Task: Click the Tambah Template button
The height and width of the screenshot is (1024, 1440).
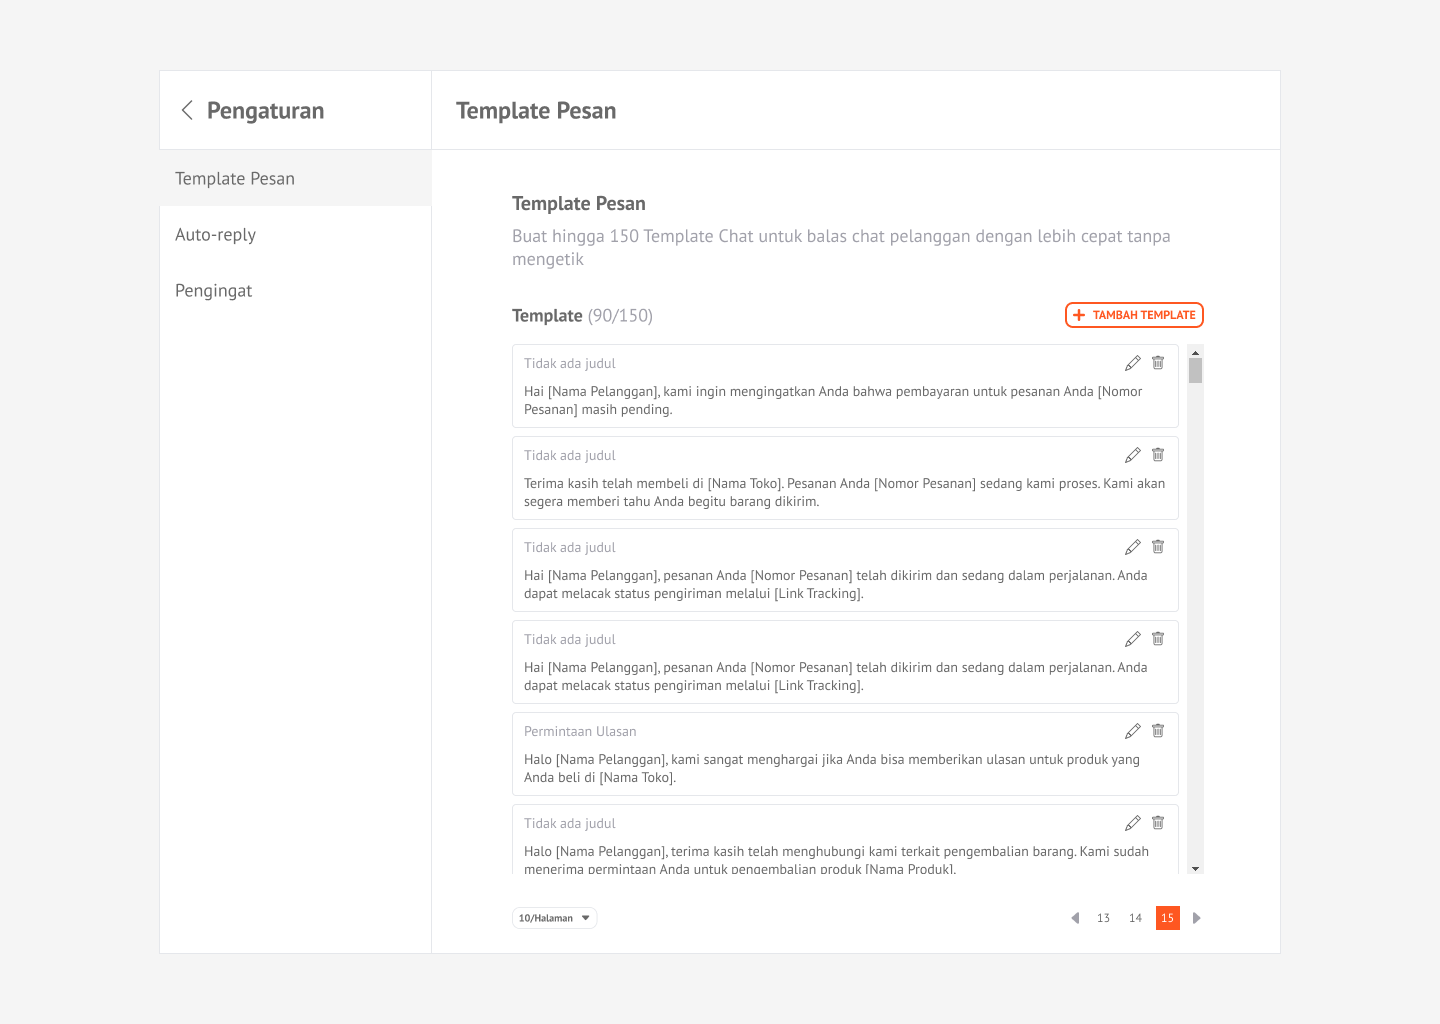Action: pyautogui.click(x=1134, y=315)
